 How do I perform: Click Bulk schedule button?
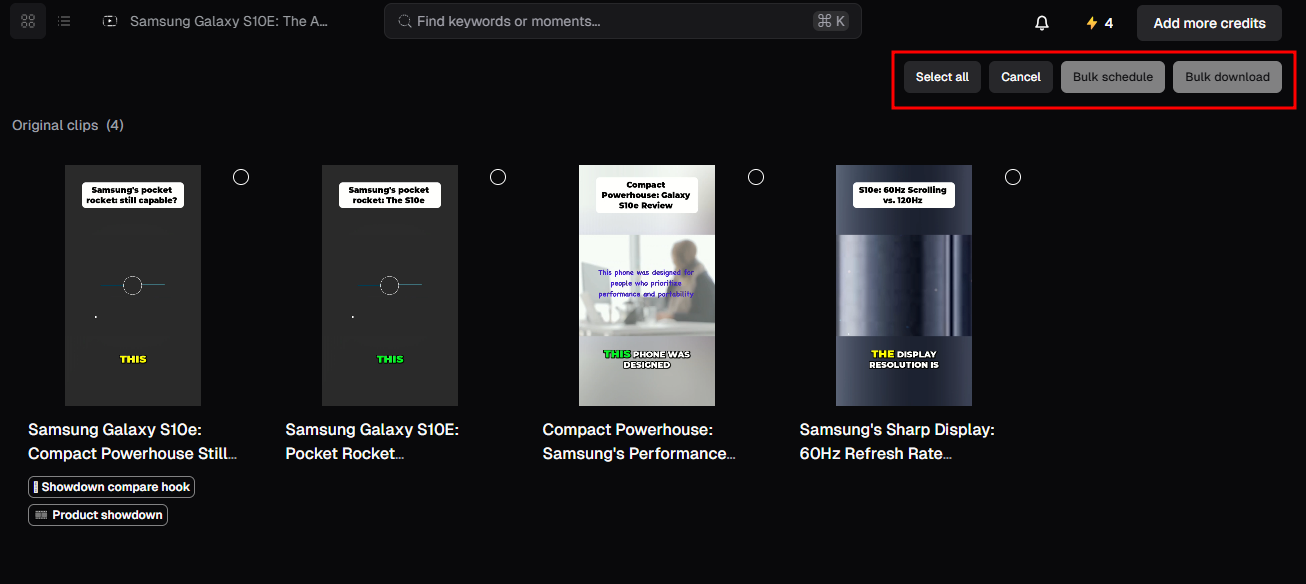pyautogui.click(x=1113, y=77)
